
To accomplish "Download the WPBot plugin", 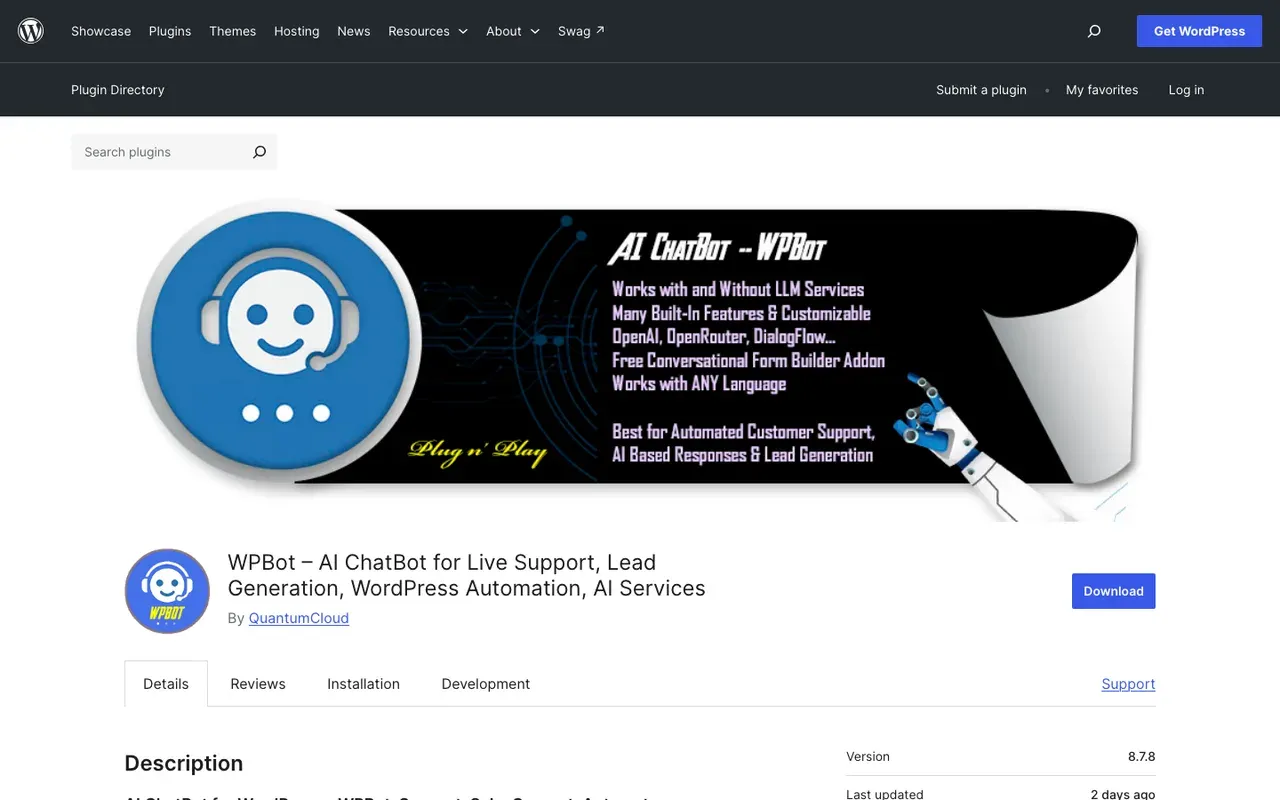I will coord(1114,591).
